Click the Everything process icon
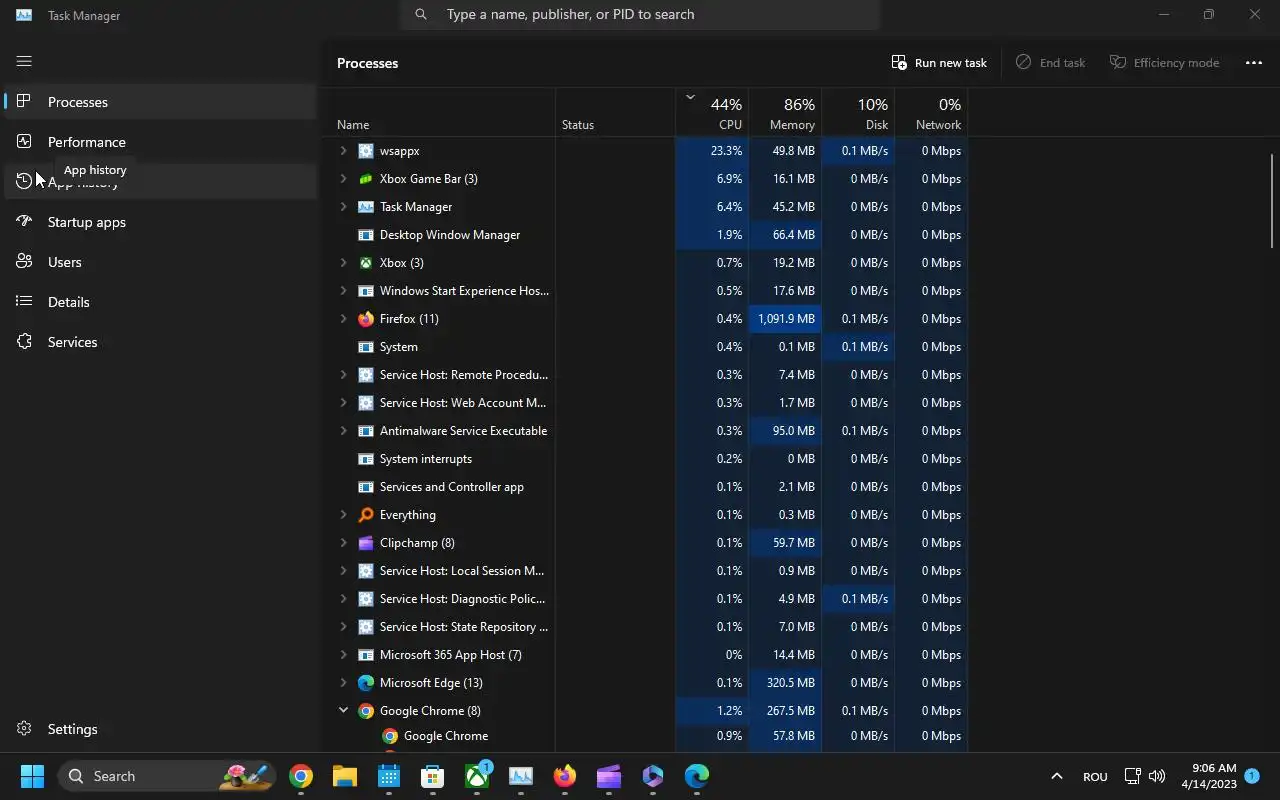 pos(366,515)
